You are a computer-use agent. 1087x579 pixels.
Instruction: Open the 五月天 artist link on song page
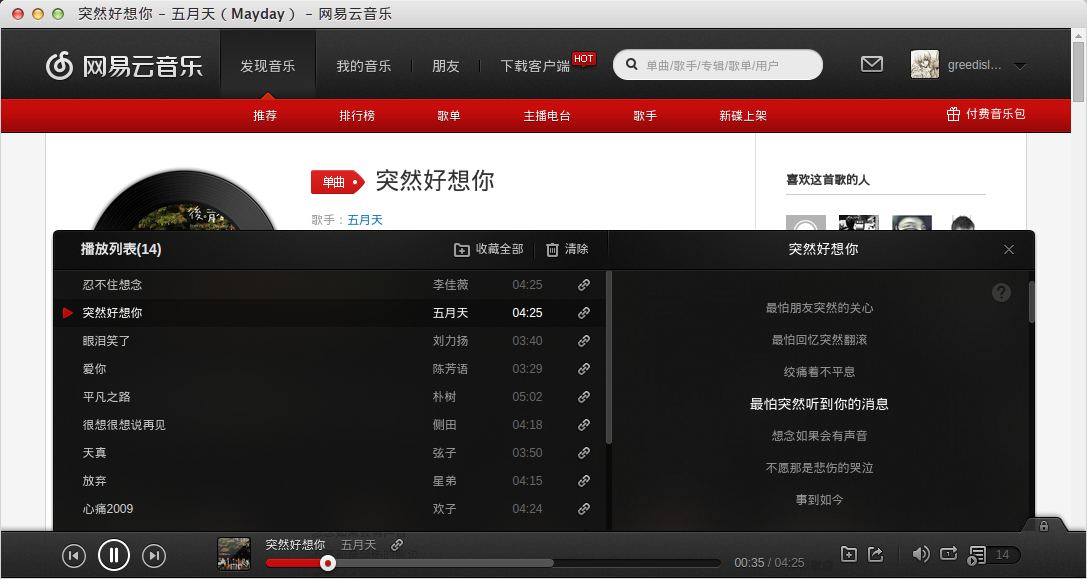point(365,220)
